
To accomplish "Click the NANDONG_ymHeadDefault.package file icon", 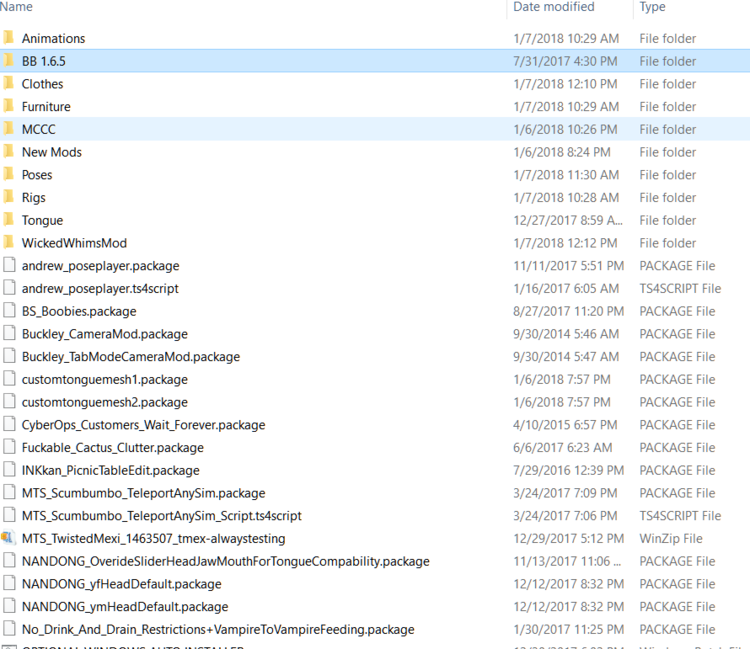I will (9, 606).
